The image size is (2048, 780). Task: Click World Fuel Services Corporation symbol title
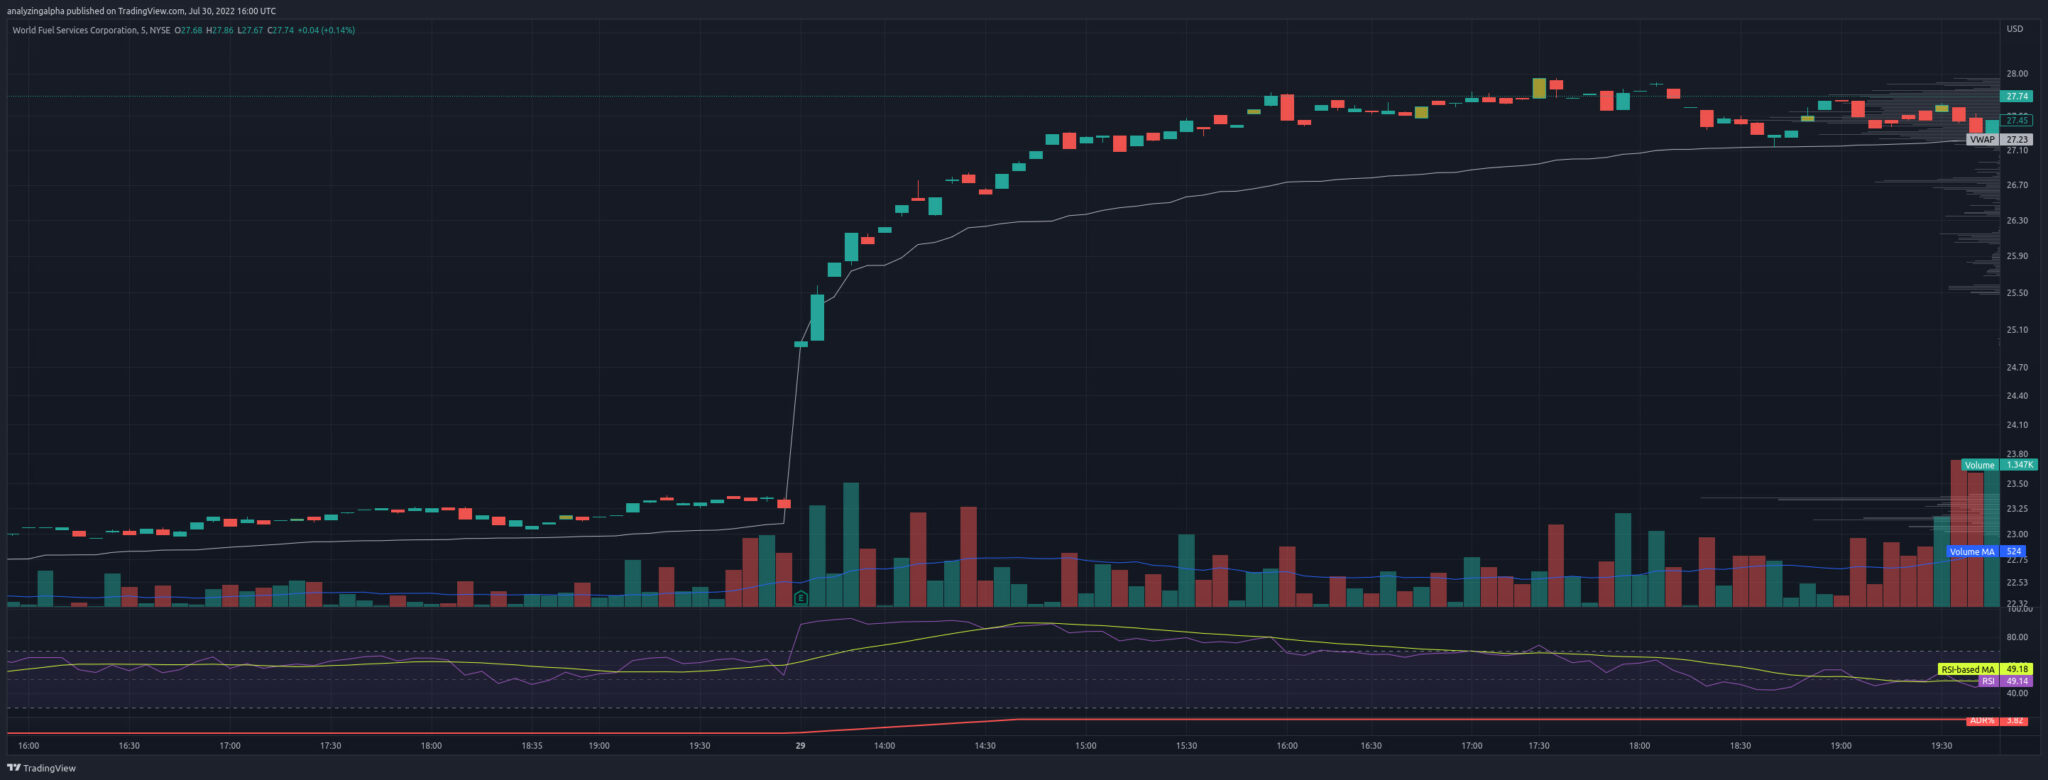coord(74,30)
